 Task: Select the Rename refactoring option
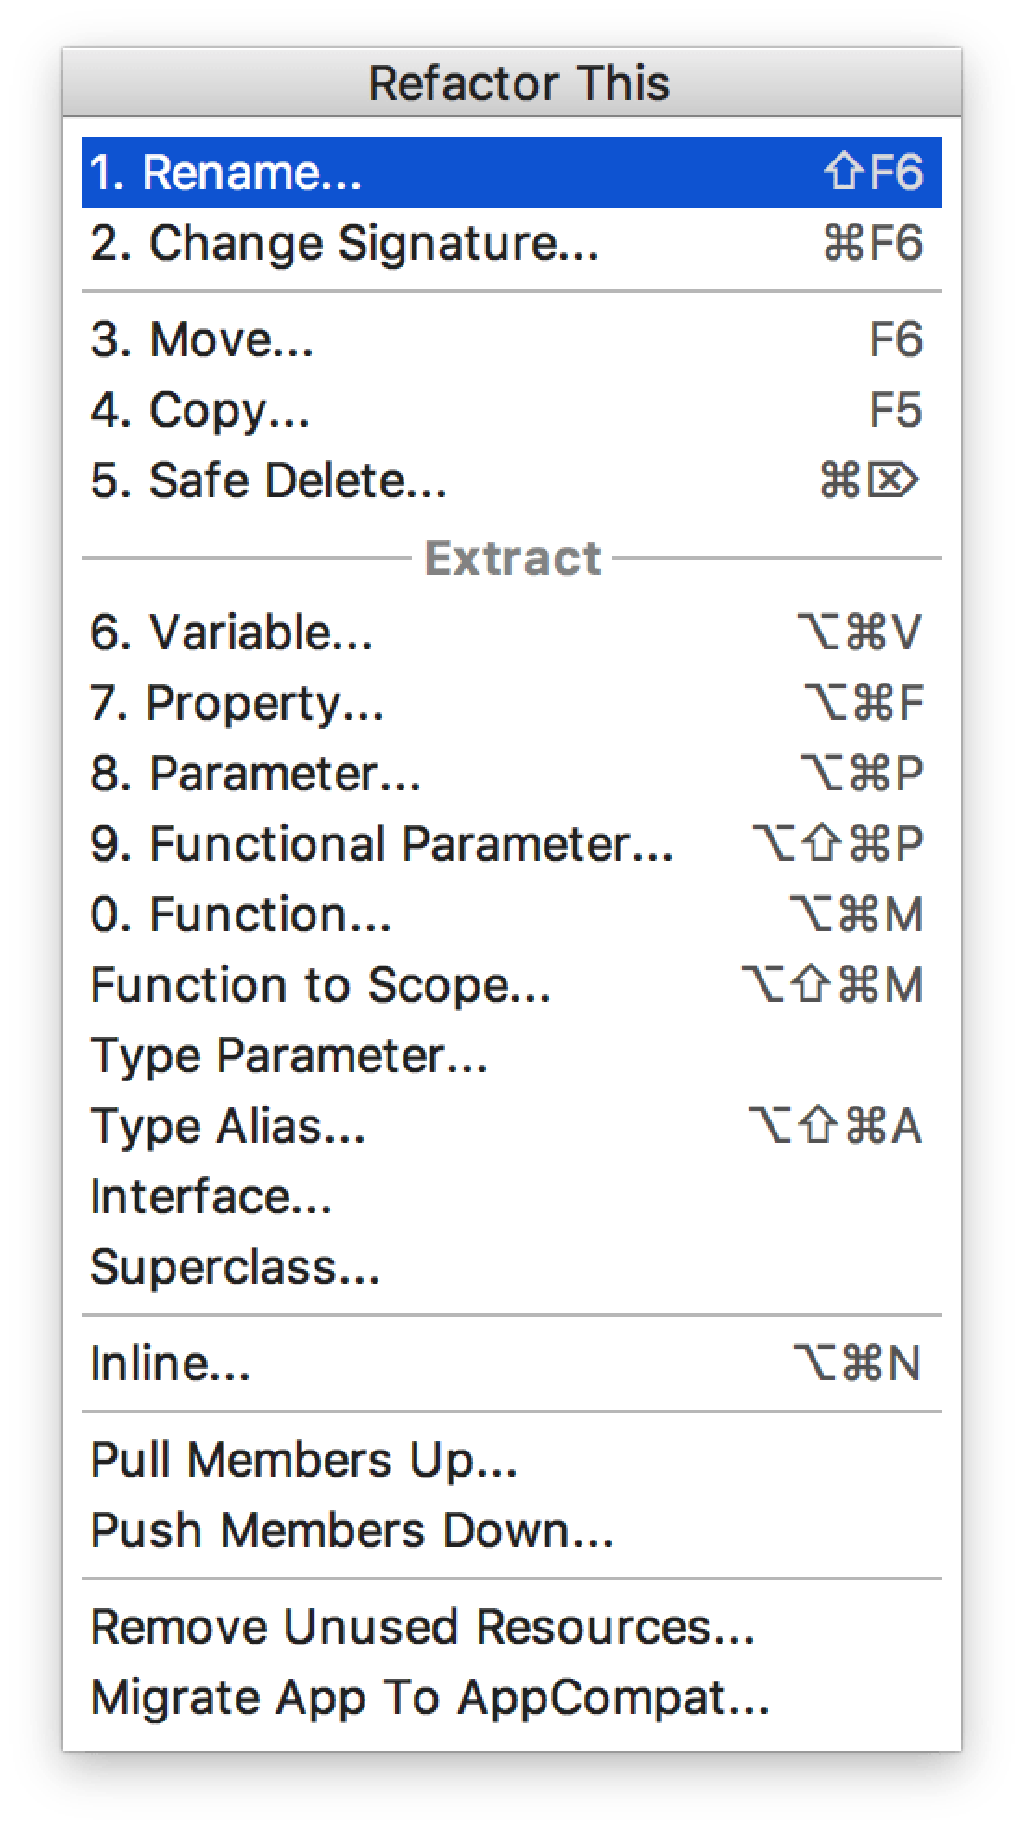click(x=227, y=173)
